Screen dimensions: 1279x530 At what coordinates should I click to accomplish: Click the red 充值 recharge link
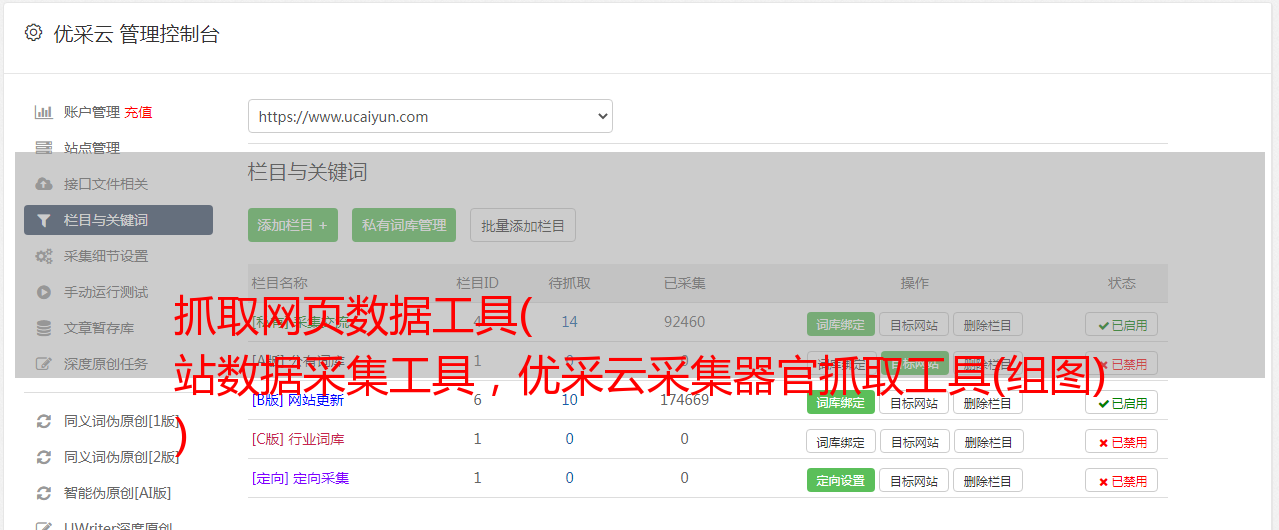[x=138, y=112]
